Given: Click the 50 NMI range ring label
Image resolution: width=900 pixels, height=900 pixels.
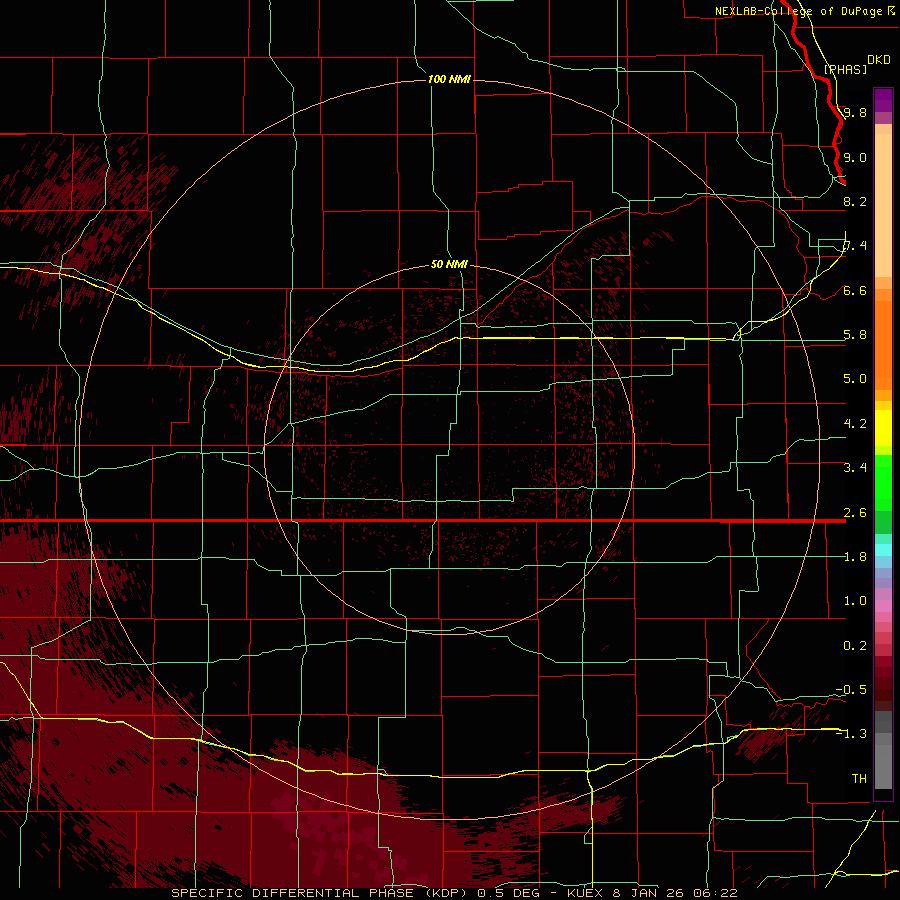Looking at the screenshot, I should point(449,264).
